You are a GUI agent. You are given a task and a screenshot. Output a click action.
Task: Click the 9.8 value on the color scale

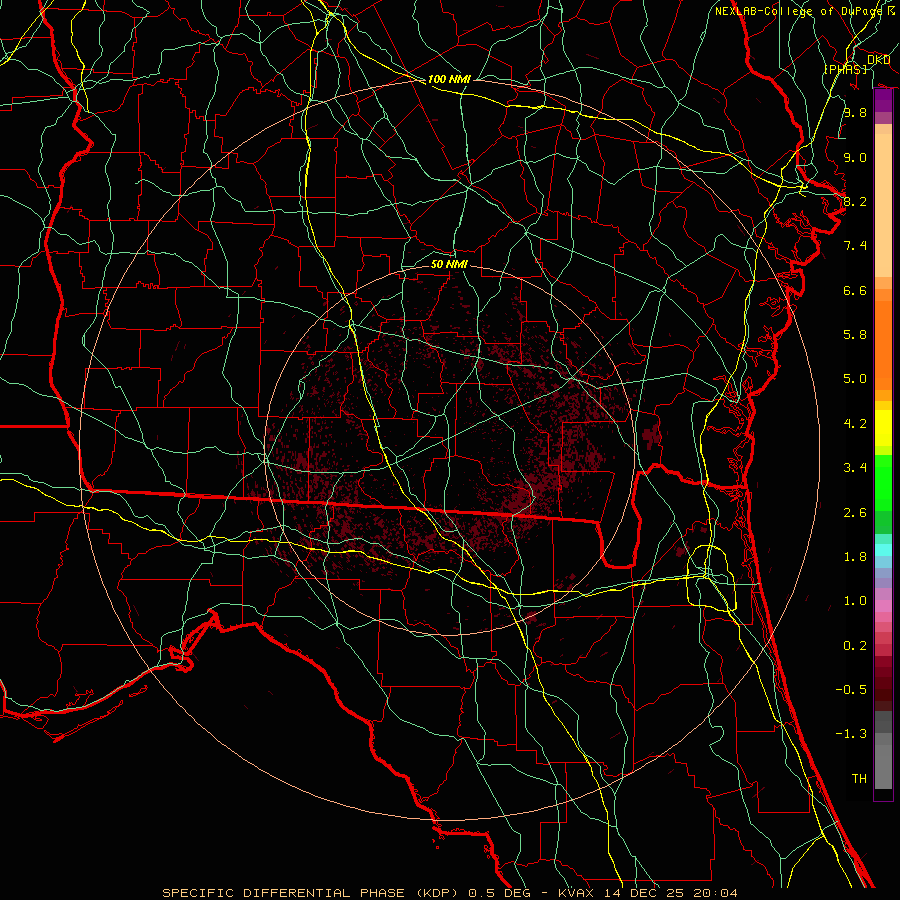855,112
